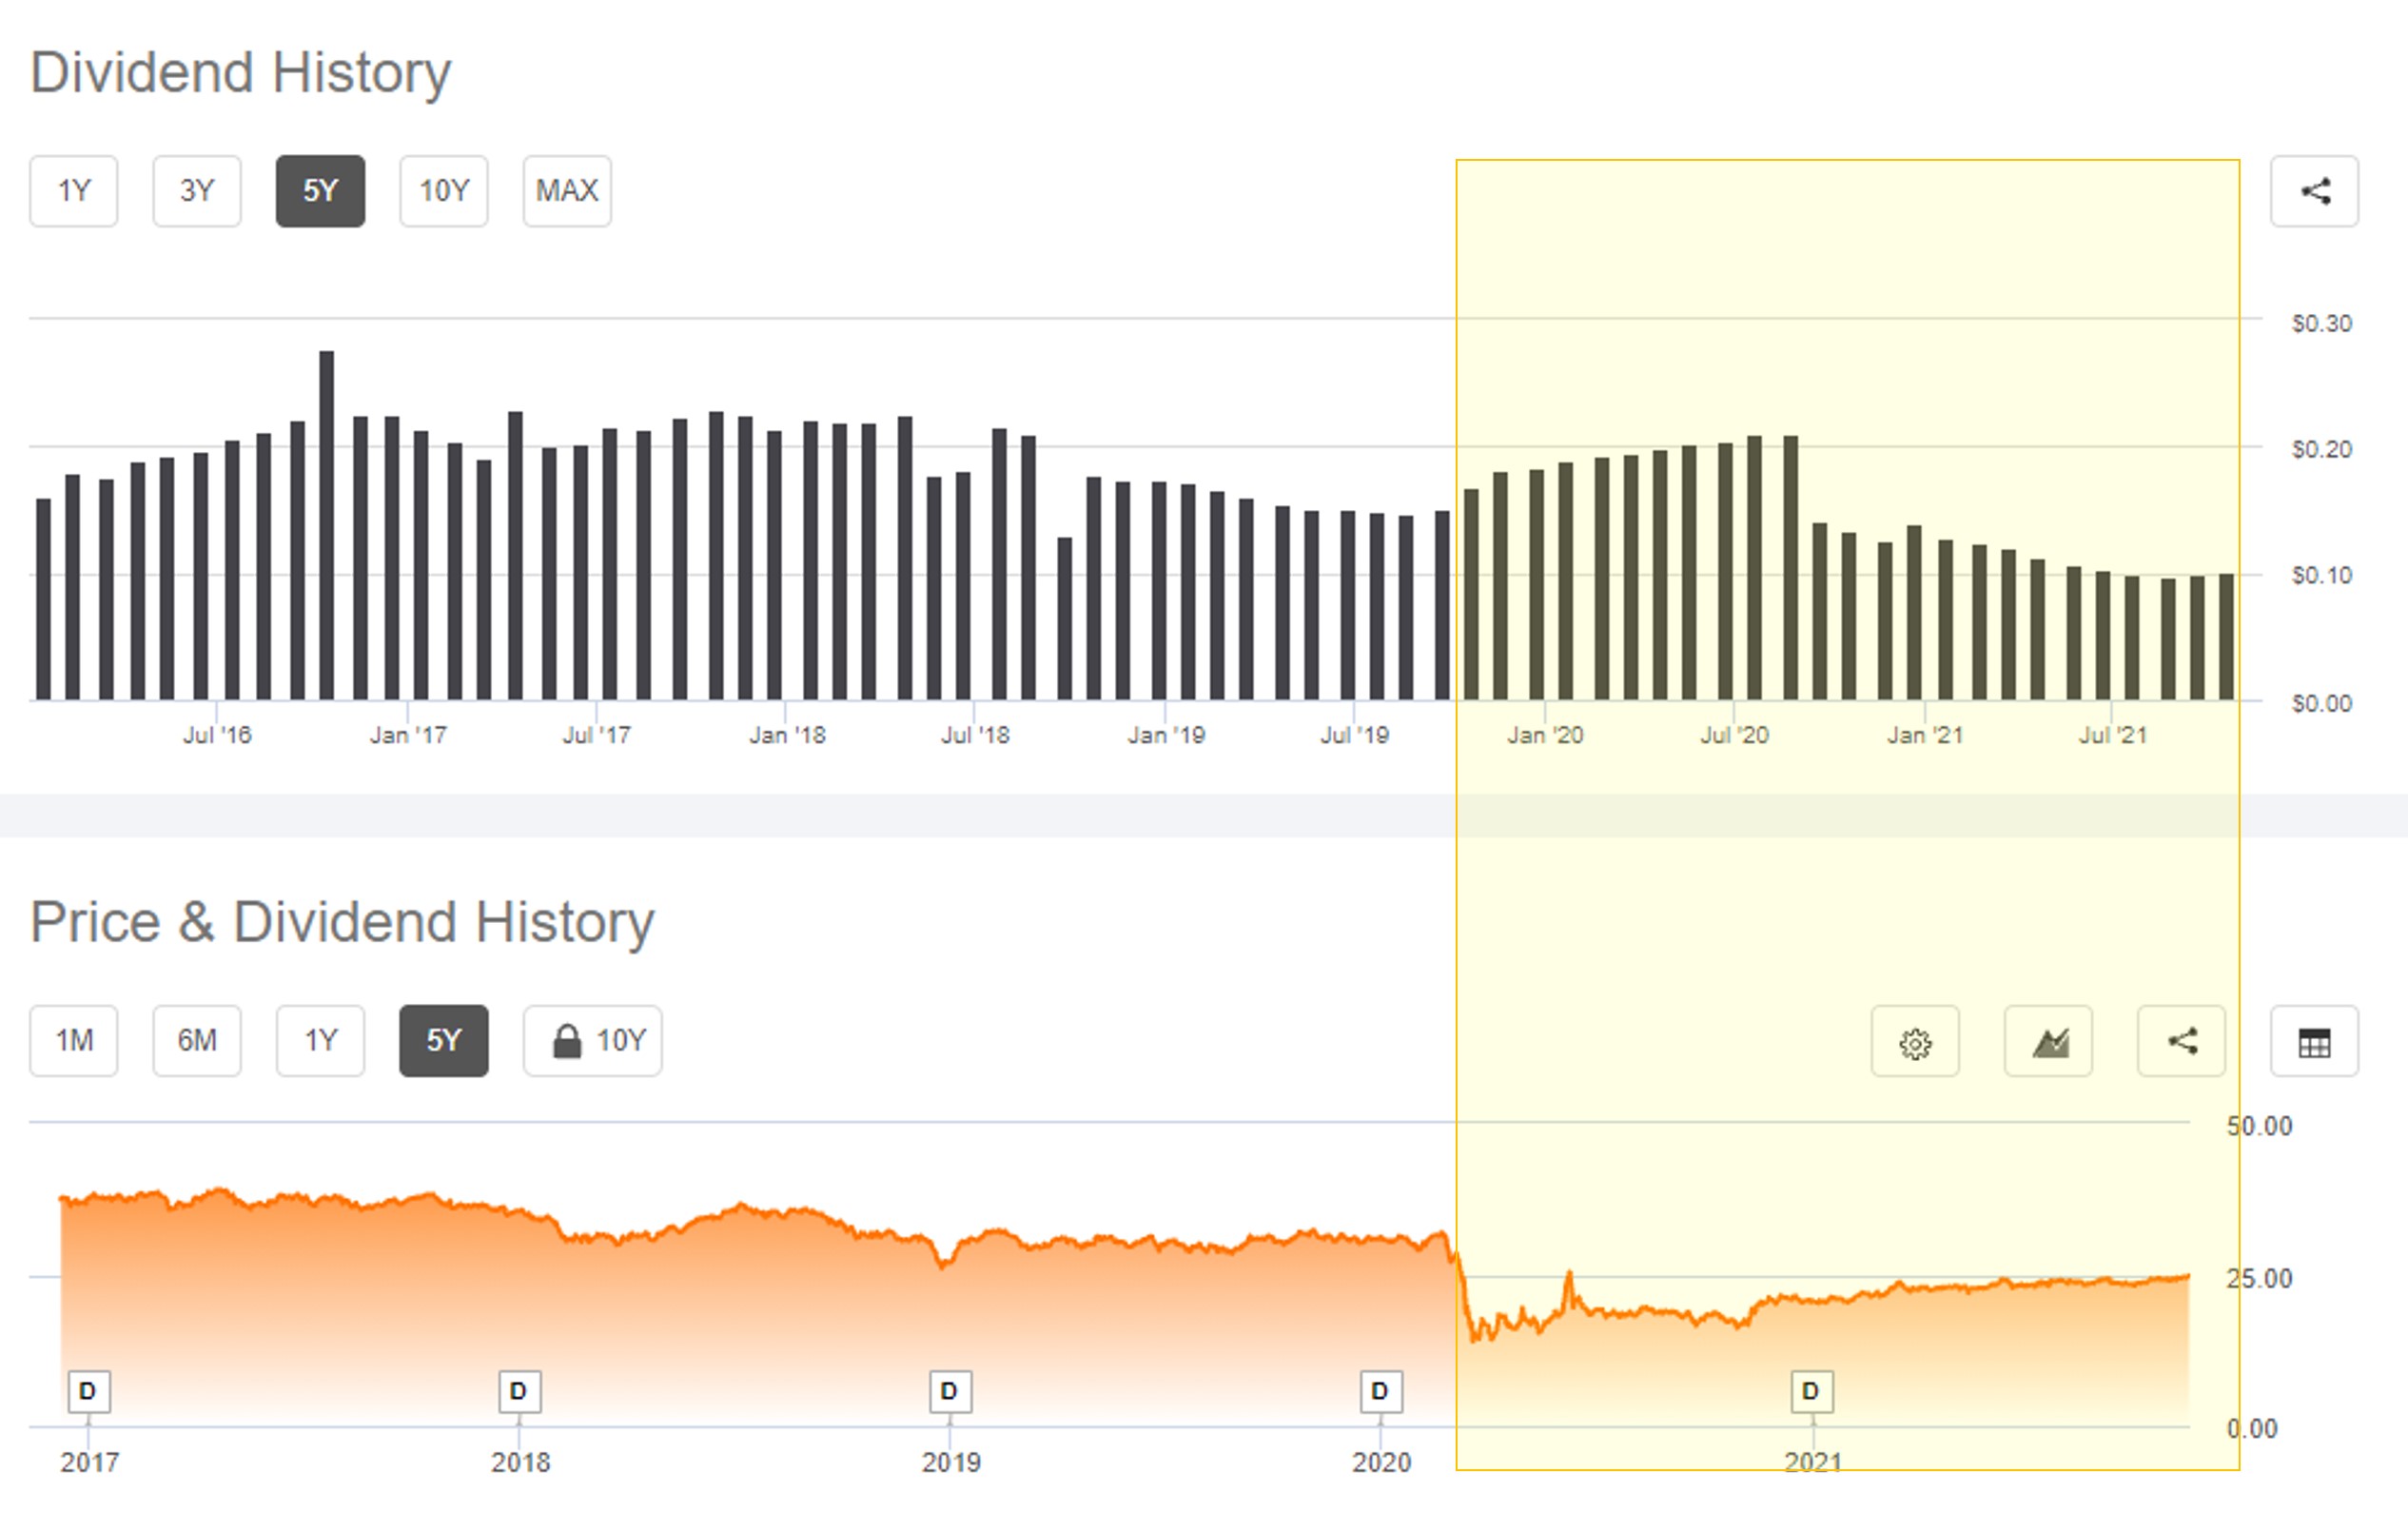Click the 'Dividend History' heading
Viewport: 2408px width, 1513px height.
tap(241, 73)
